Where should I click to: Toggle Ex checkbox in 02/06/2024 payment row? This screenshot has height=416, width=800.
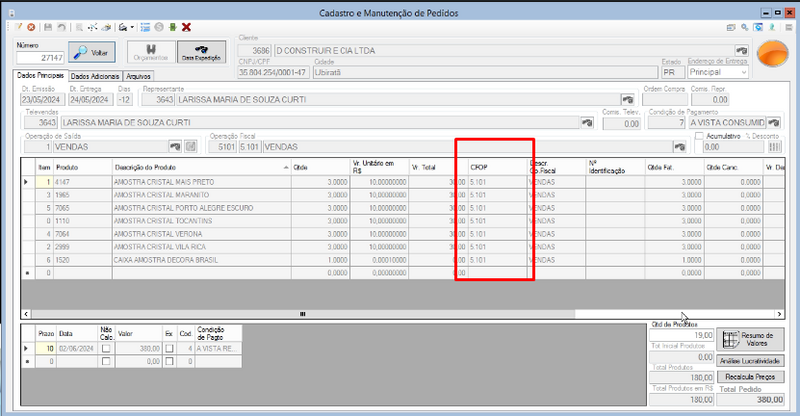pos(169,348)
